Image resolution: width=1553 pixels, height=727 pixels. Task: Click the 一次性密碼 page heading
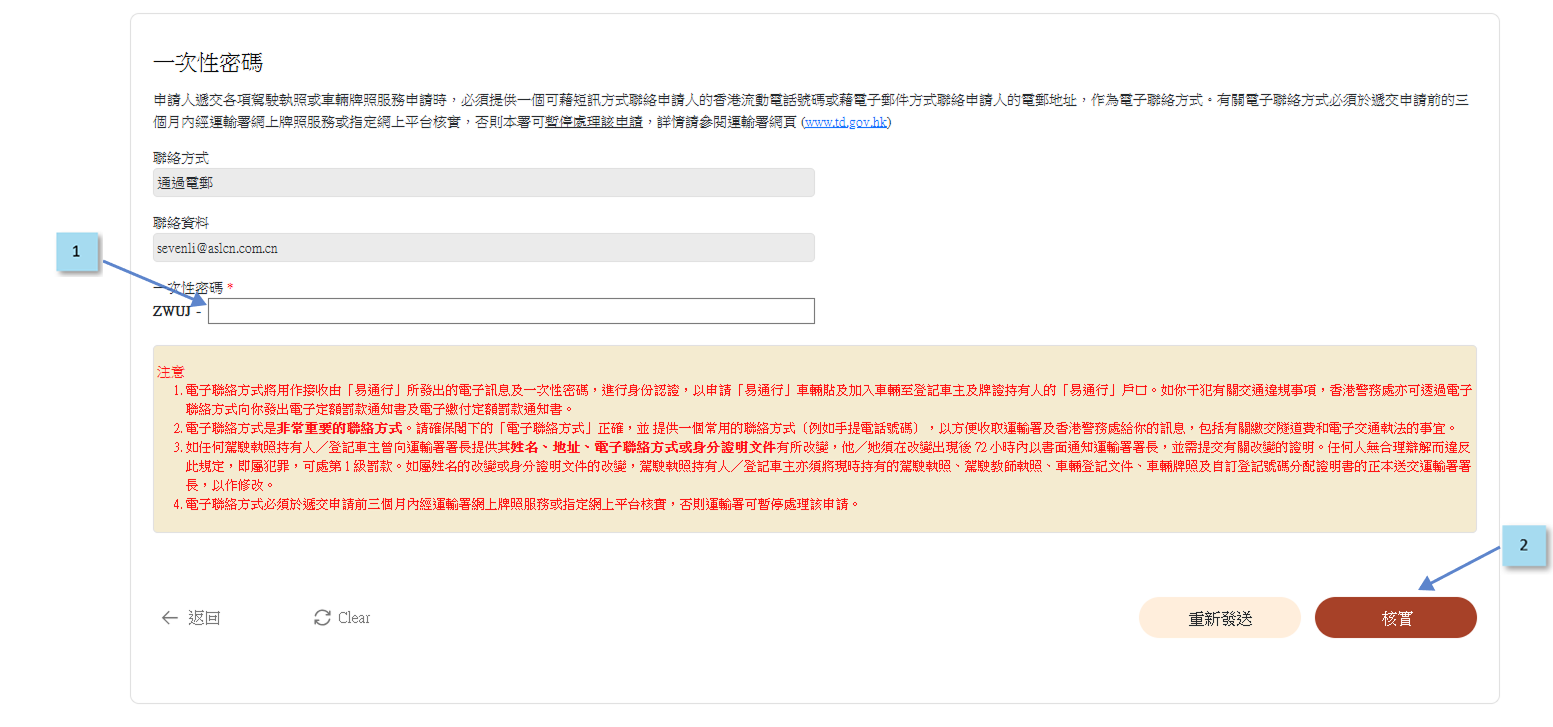point(207,63)
